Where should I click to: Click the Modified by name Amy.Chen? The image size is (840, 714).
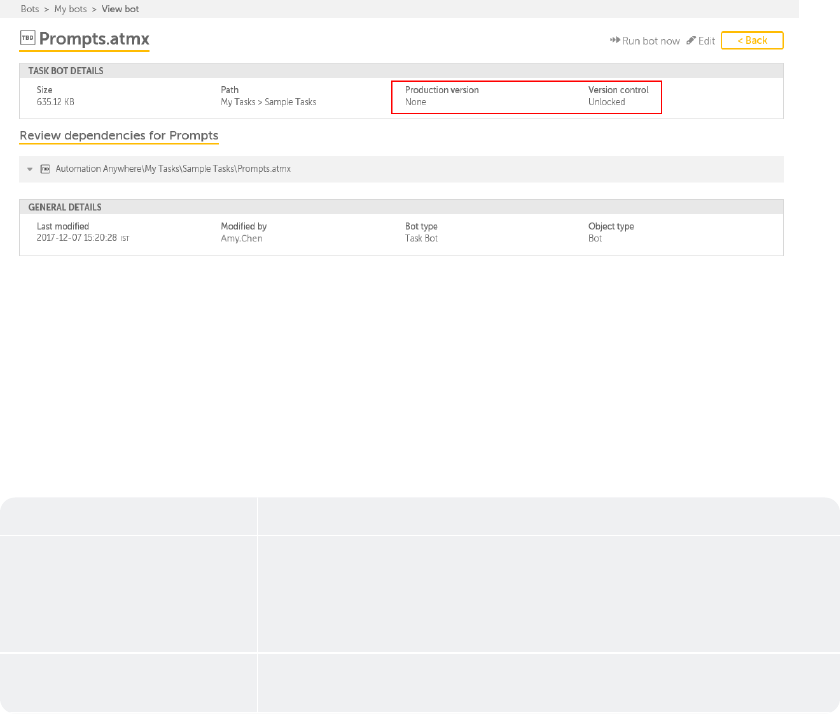click(242, 239)
